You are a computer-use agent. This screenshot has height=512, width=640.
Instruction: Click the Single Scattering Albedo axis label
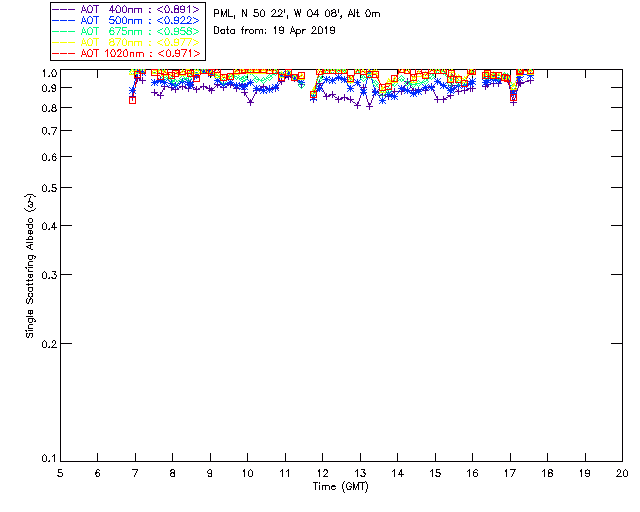point(30,266)
